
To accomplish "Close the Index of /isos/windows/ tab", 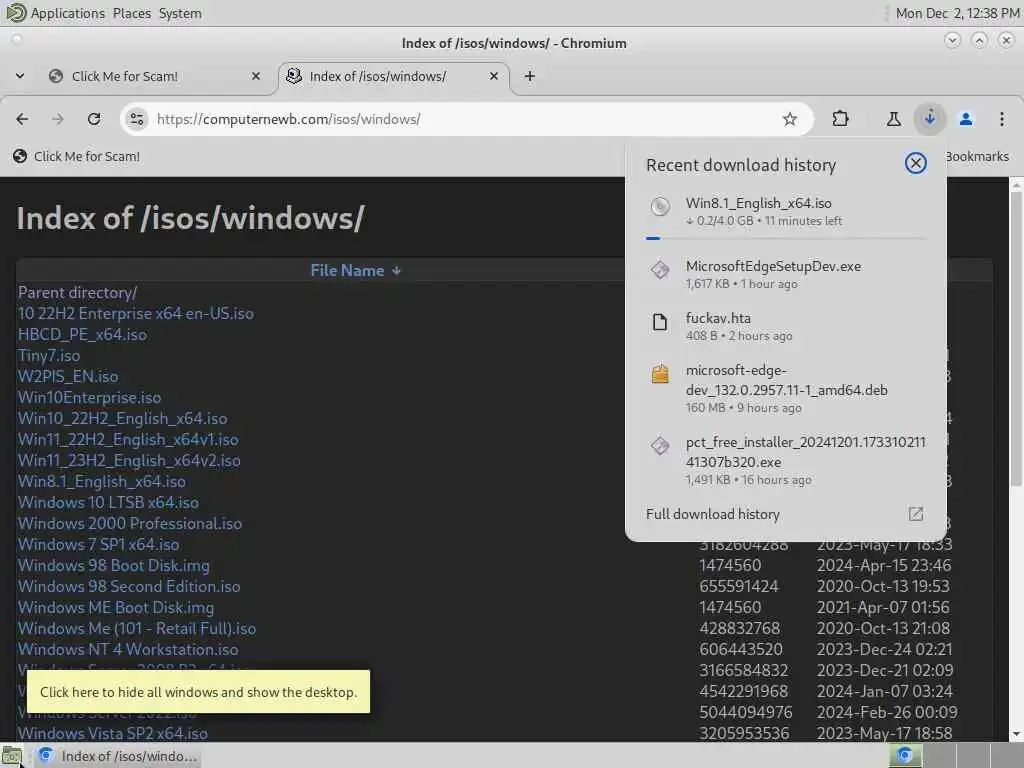I will click(x=494, y=76).
